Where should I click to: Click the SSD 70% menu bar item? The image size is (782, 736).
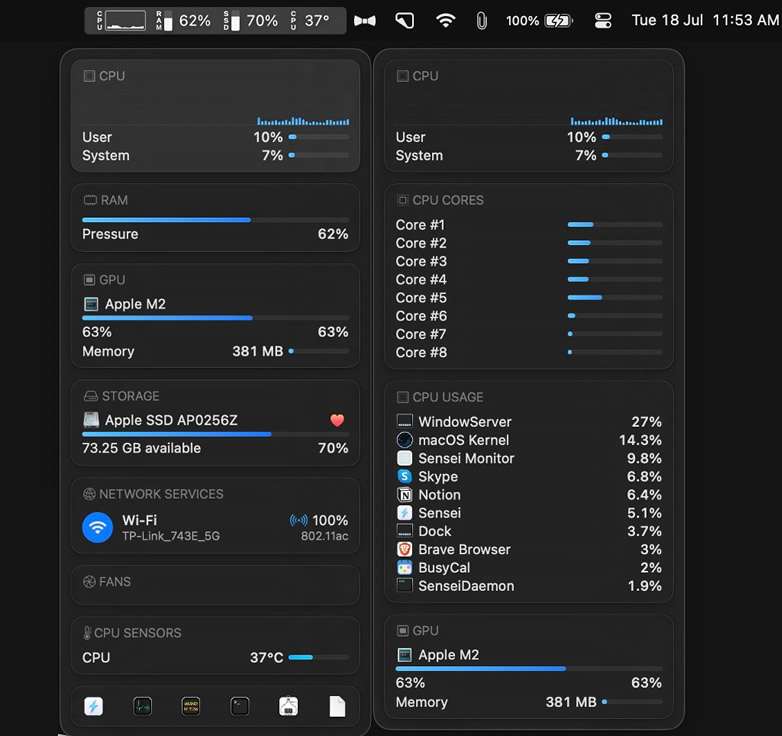tap(251, 20)
